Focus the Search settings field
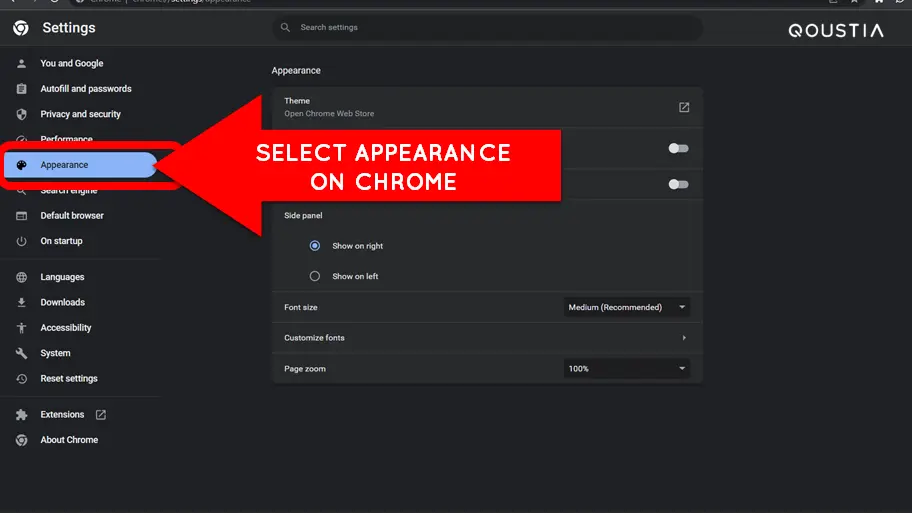912x513 pixels. [487, 27]
